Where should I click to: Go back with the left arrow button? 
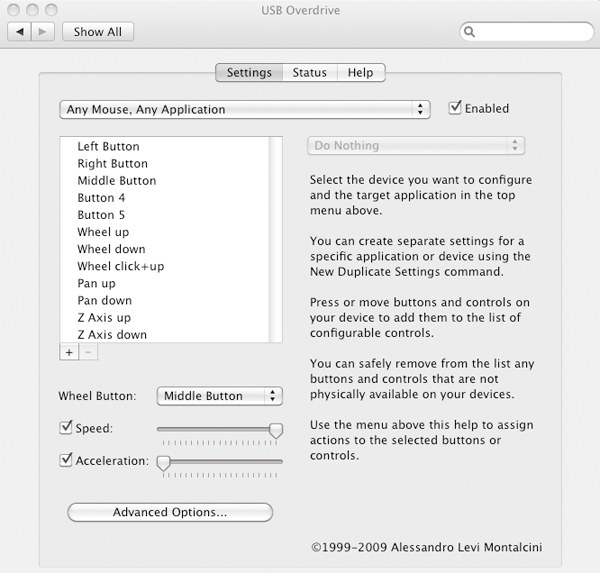coord(19,31)
